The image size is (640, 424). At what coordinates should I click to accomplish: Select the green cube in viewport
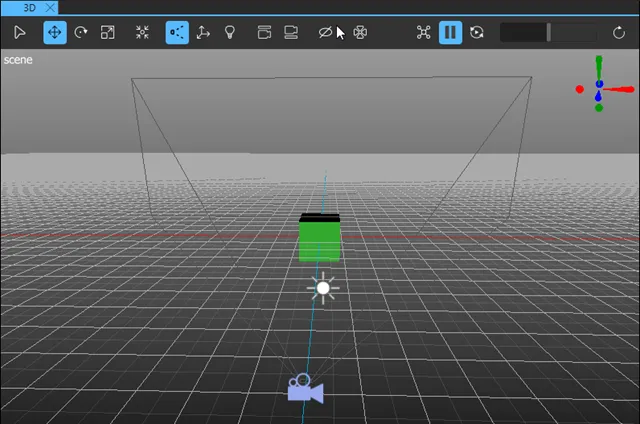coord(320,241)
